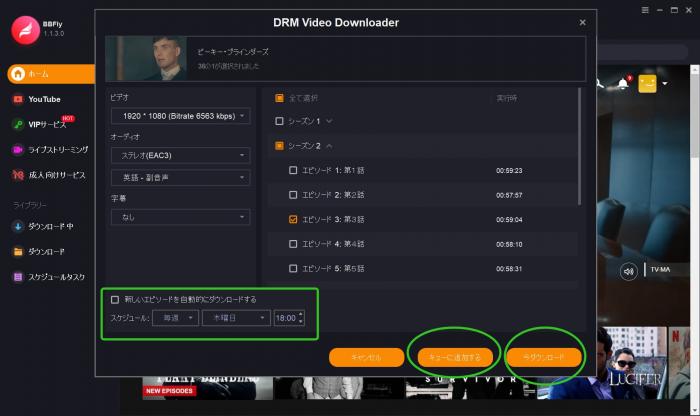Image resolution: width=700 pixels, height=416 pixels.
Task: Open the 木曜日 weekday dropdown
Action: click(x=236, y=318)
